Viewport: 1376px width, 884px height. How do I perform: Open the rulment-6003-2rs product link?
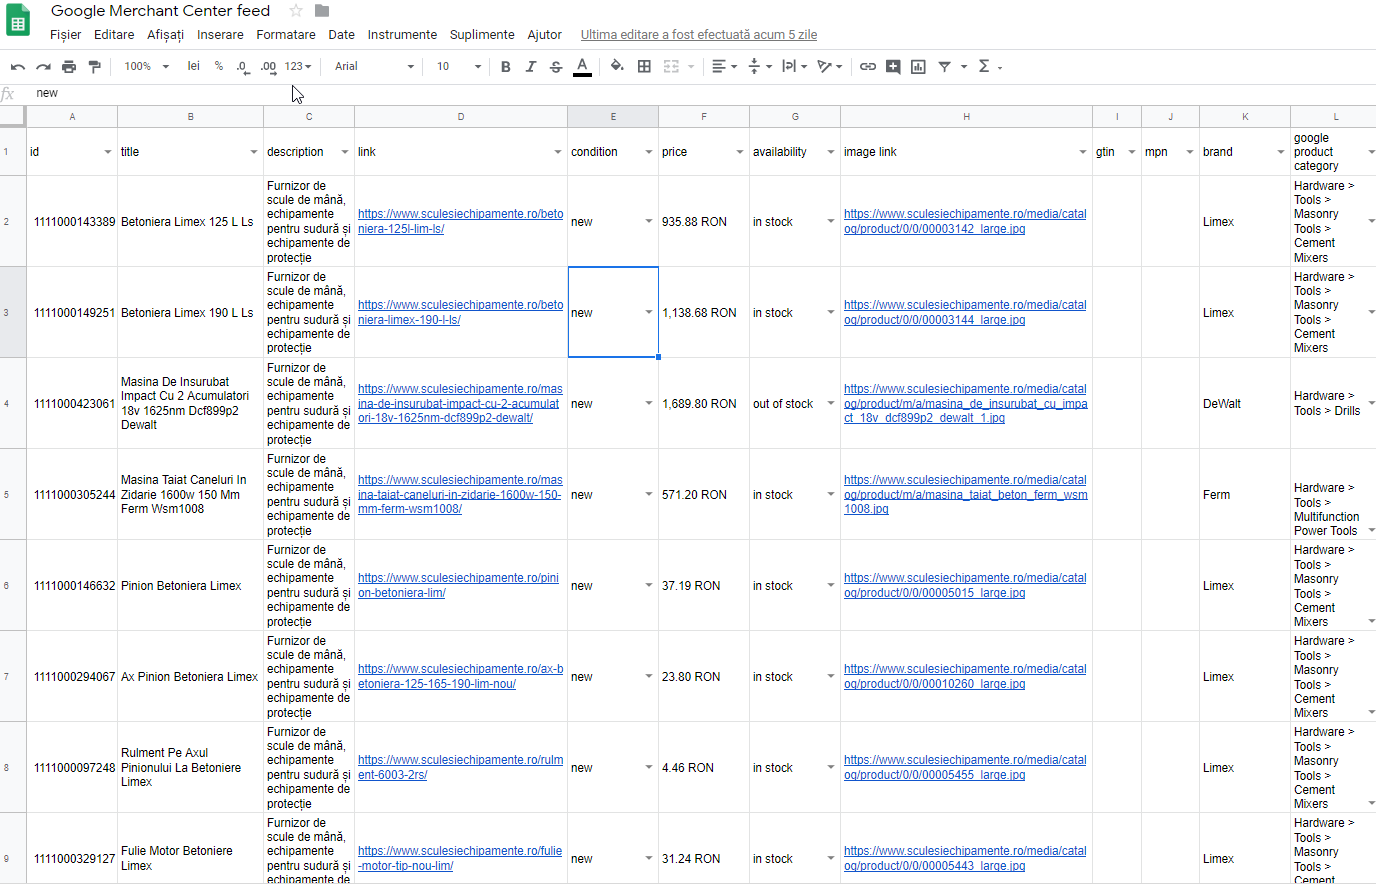coord(460,768)
